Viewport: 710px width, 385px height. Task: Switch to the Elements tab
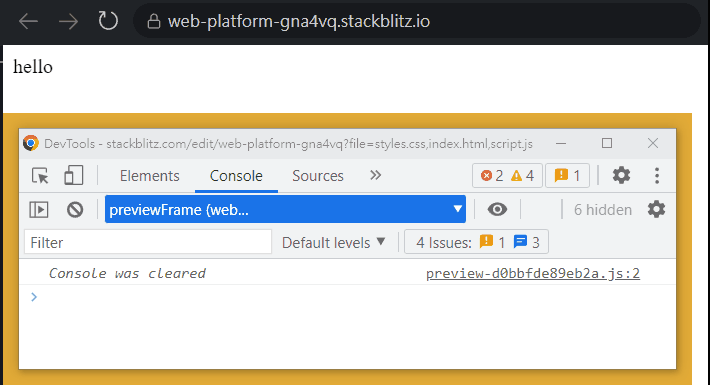149,176
